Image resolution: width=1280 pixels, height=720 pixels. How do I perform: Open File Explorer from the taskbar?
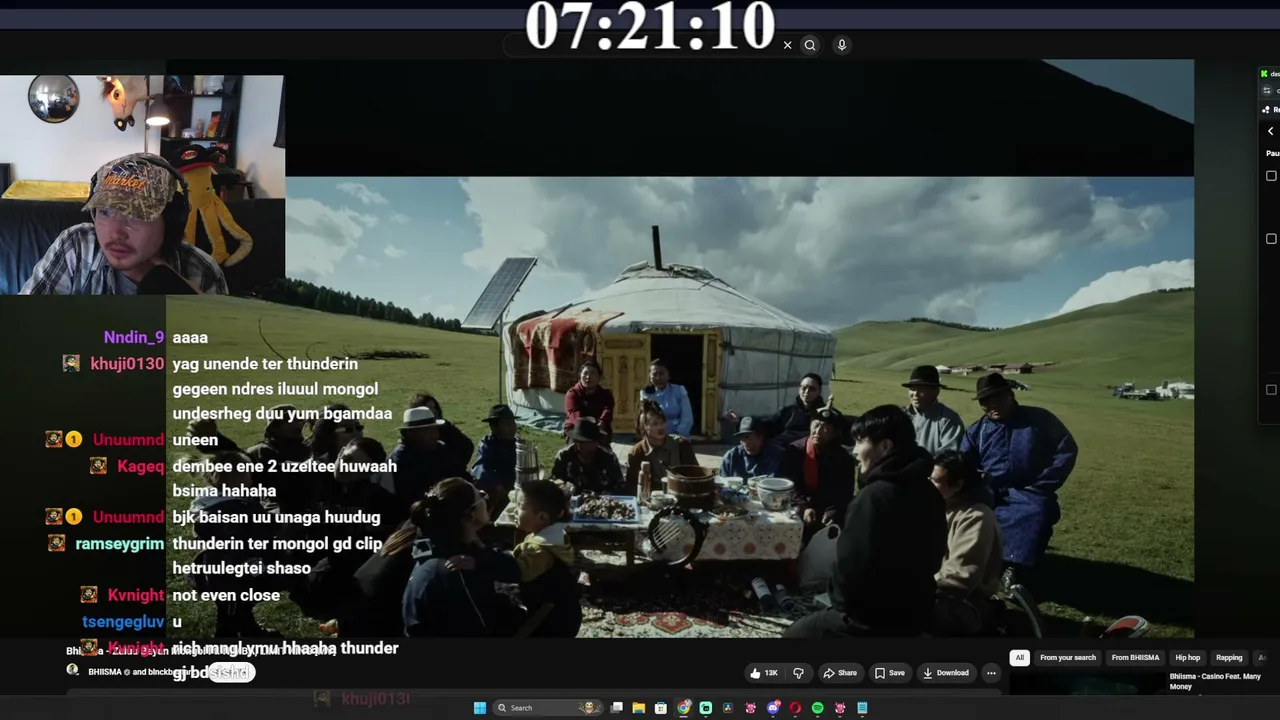pyautogui.click(x=639, y=708)
